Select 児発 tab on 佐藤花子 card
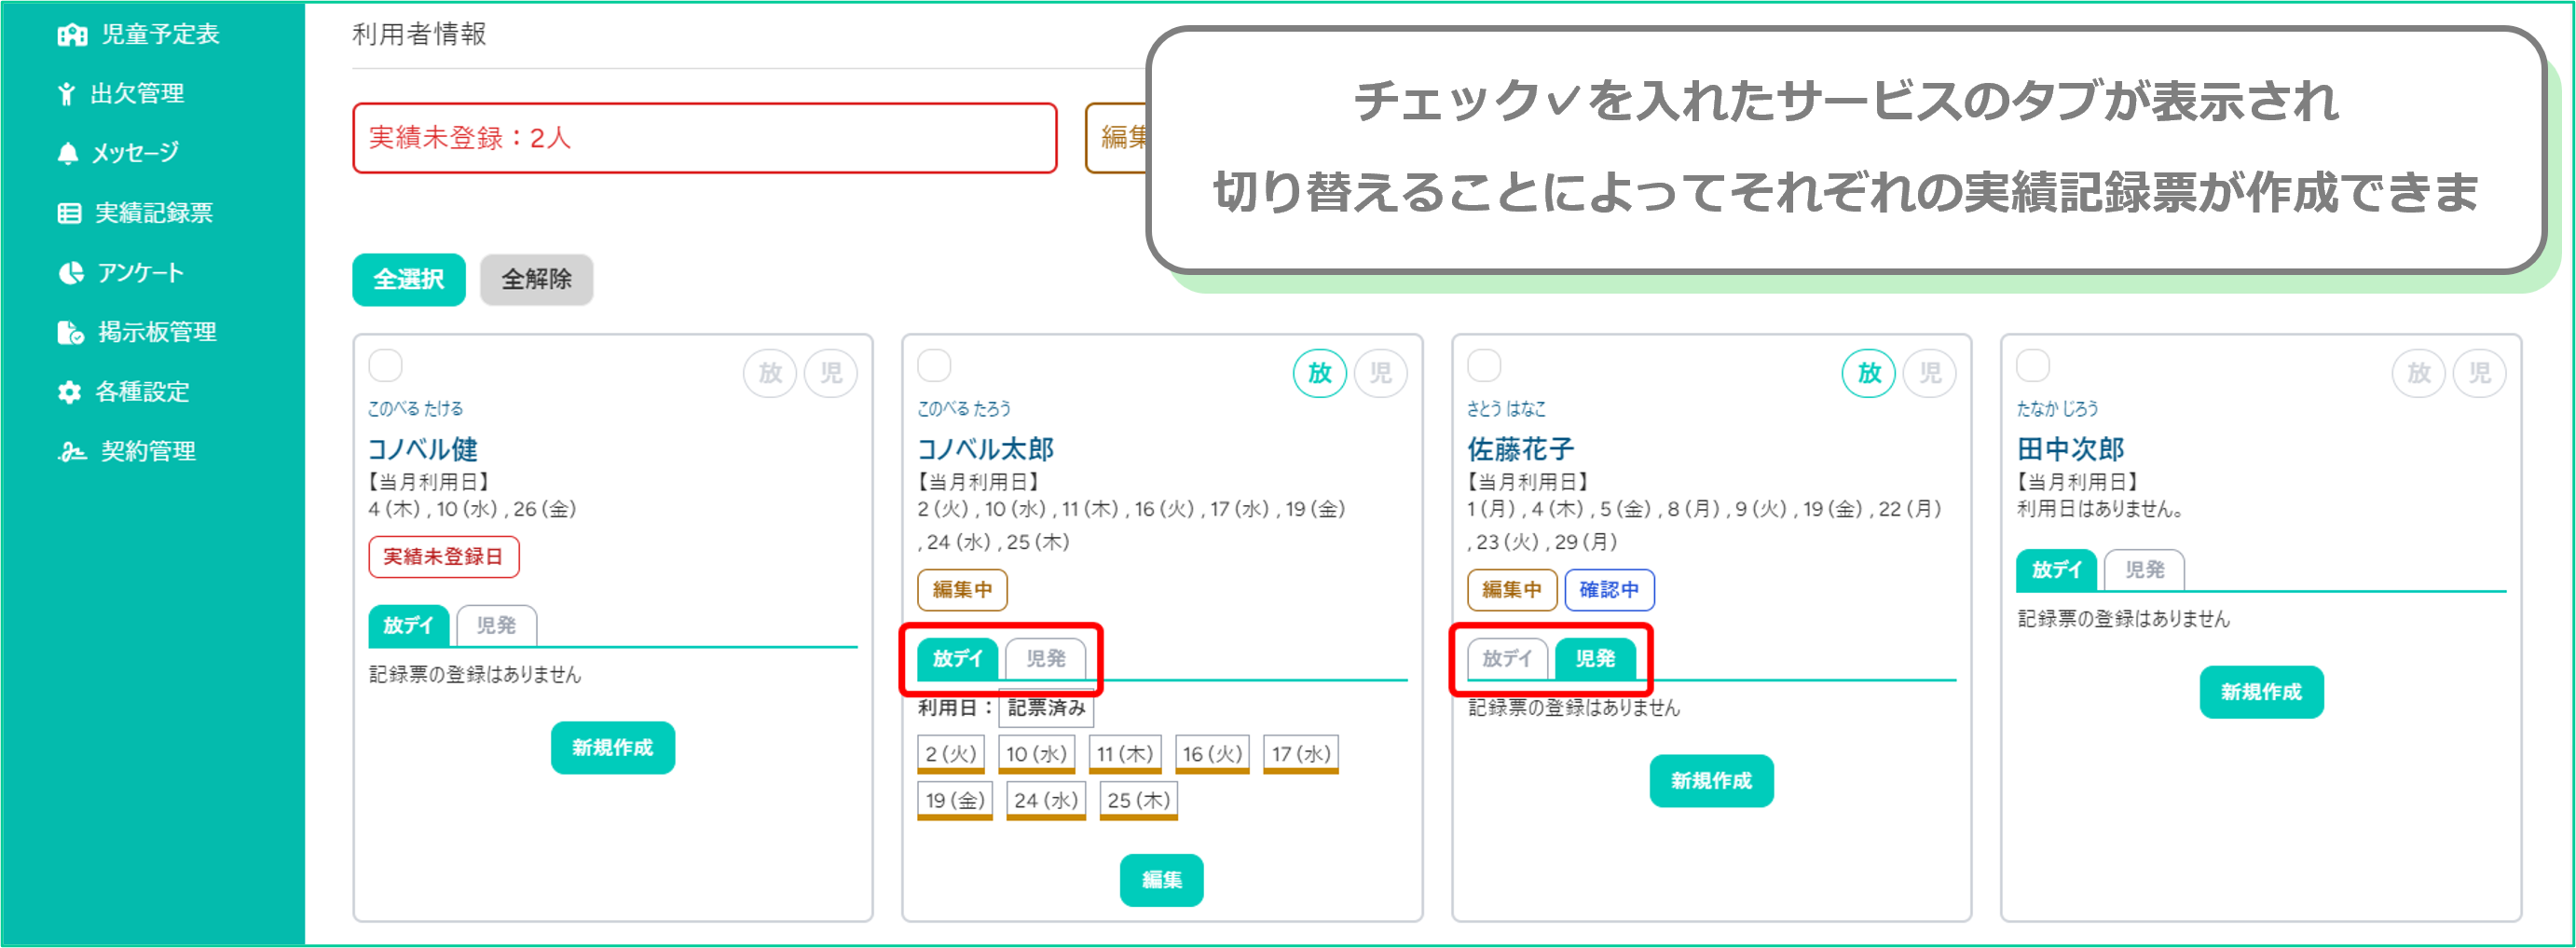Image resolution: width=2576 pixels, height=948 pixels. pyautogui.click(x=1595, y=659)
